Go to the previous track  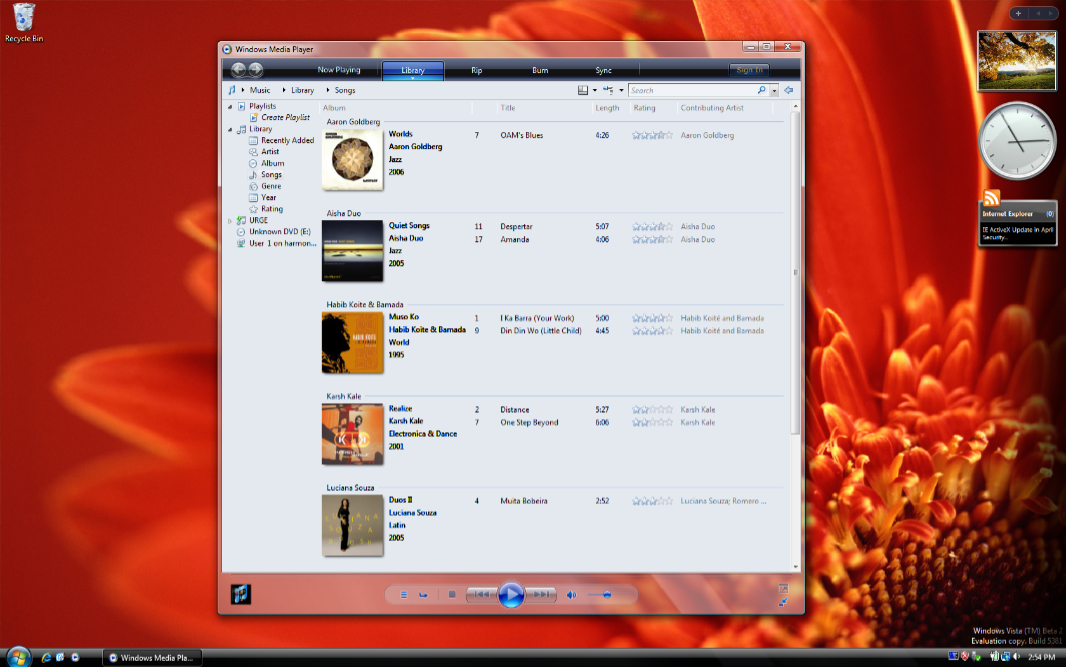pyautogui.click(x=481, y=595)
